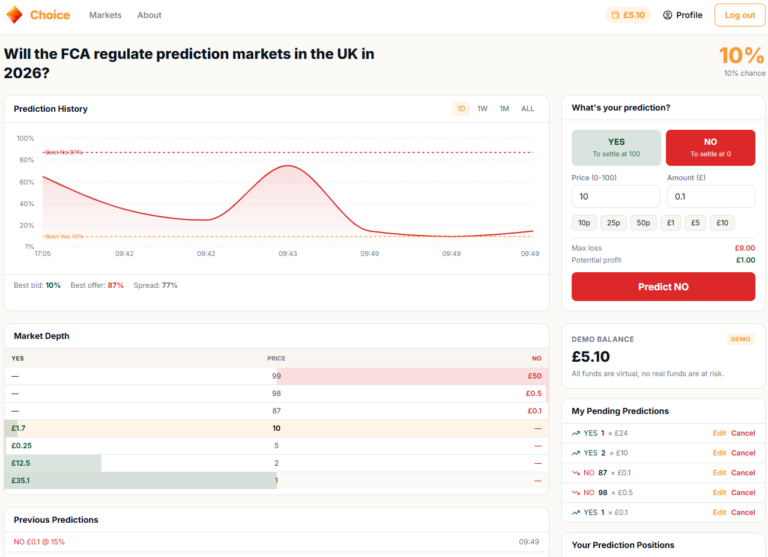Choose the £5 quick amount
Viewport: 768px width, 557px height.
(695, 223)
